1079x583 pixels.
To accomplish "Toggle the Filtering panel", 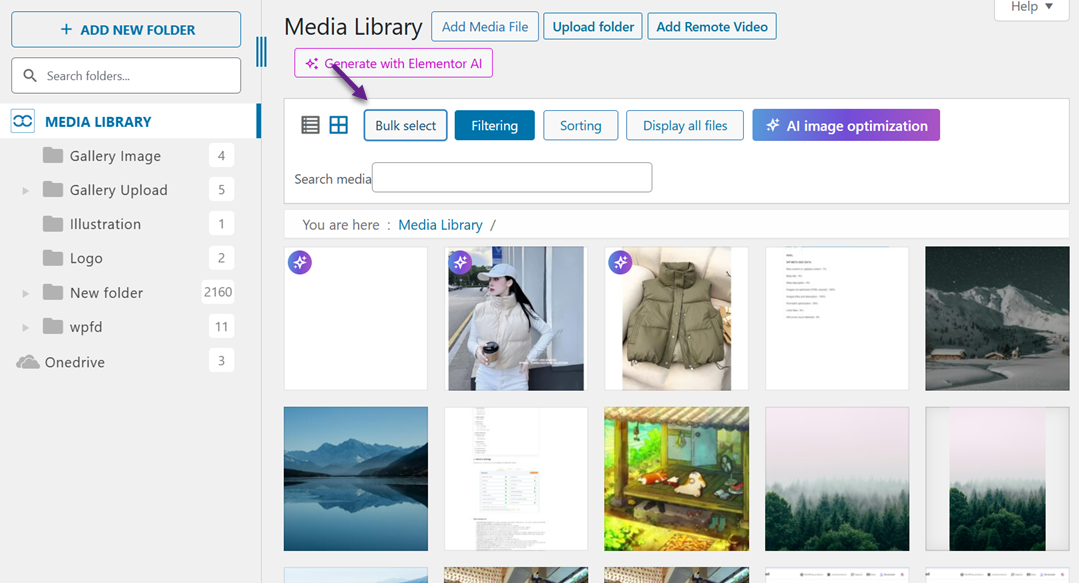I will pyautogui.click(x=494, y=125).
